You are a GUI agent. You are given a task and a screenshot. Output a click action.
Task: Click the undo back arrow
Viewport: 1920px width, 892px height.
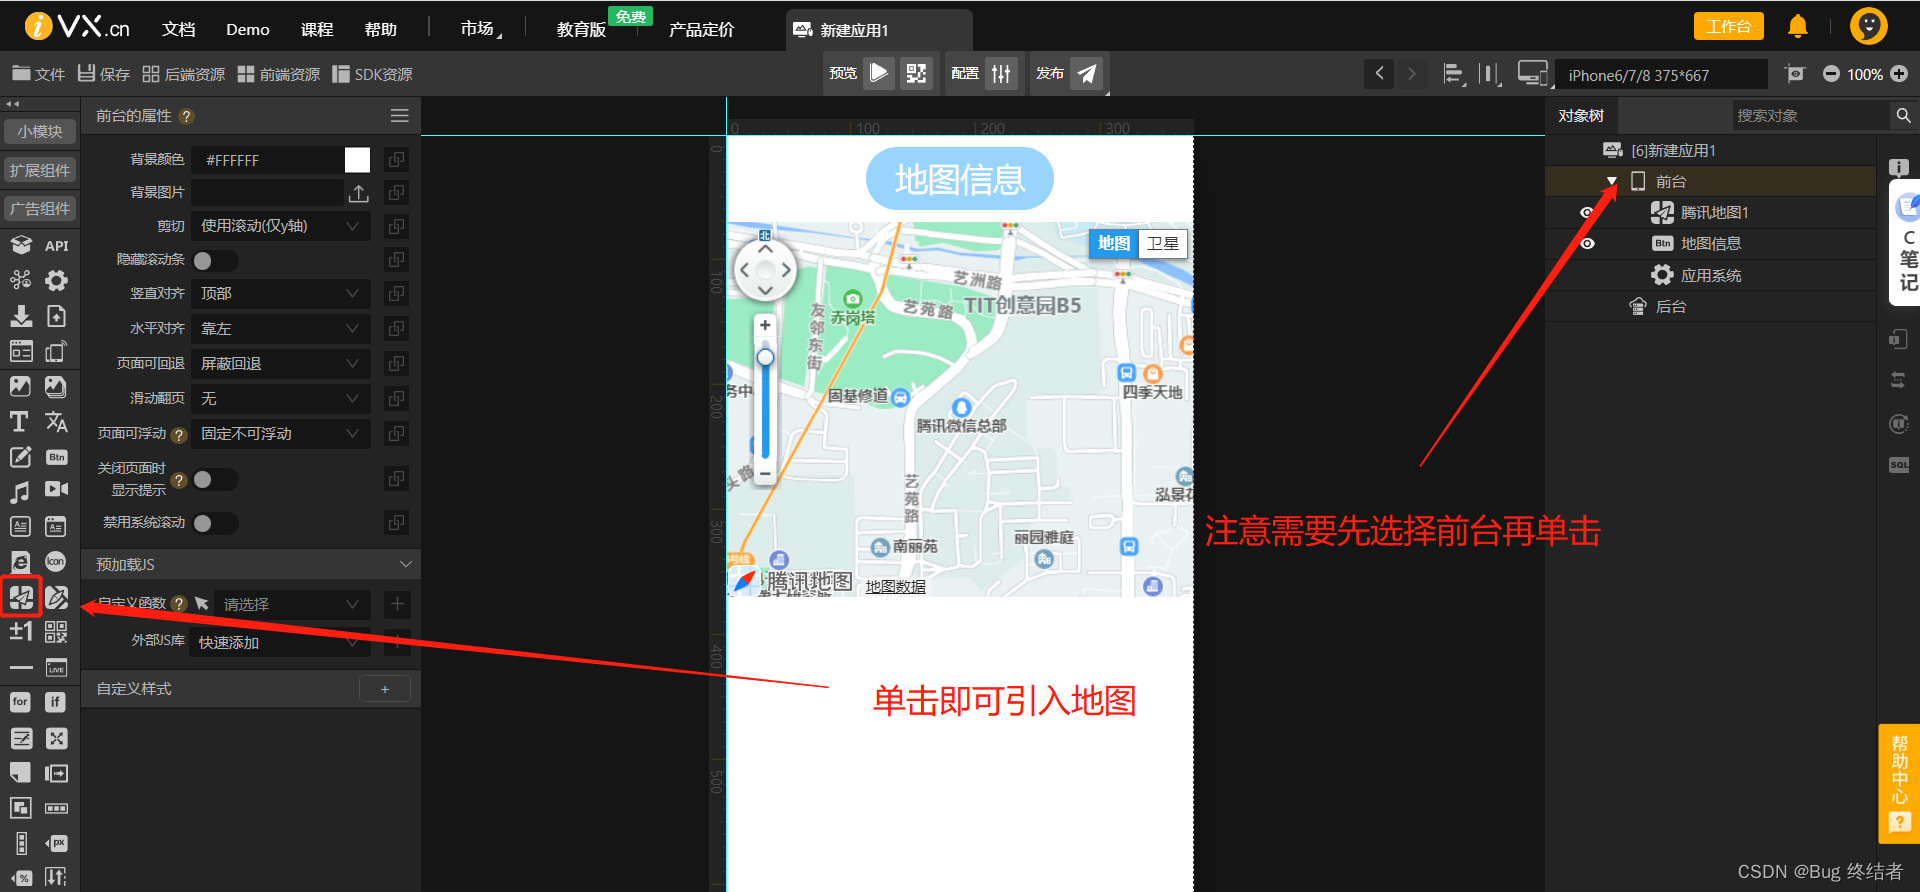(1379, 73)
